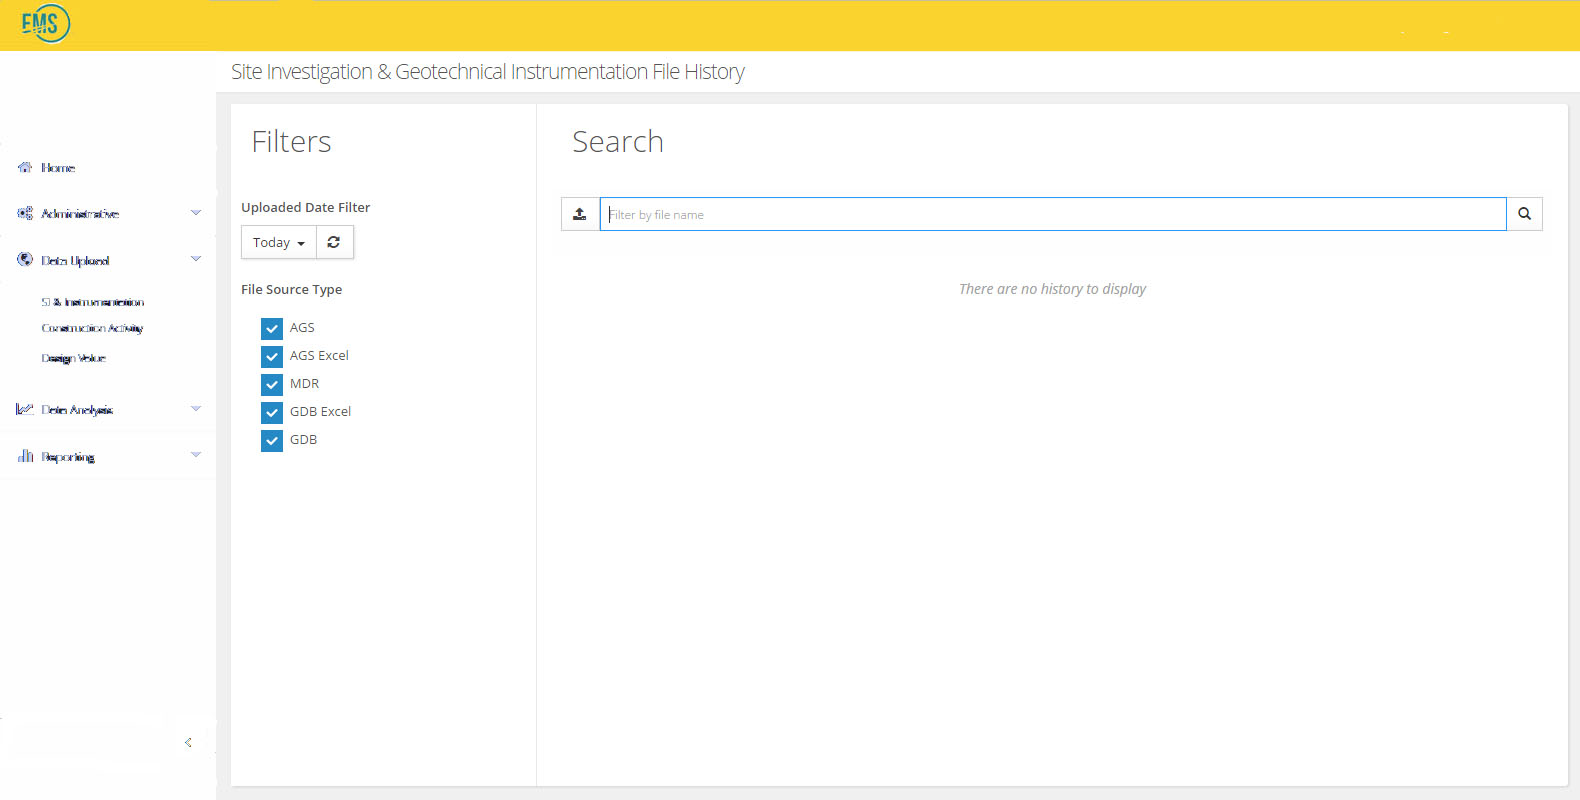1580x800 pixels.
Task: Click the File Source Type label
Action: pyautogui.click(x=291, y=289)
